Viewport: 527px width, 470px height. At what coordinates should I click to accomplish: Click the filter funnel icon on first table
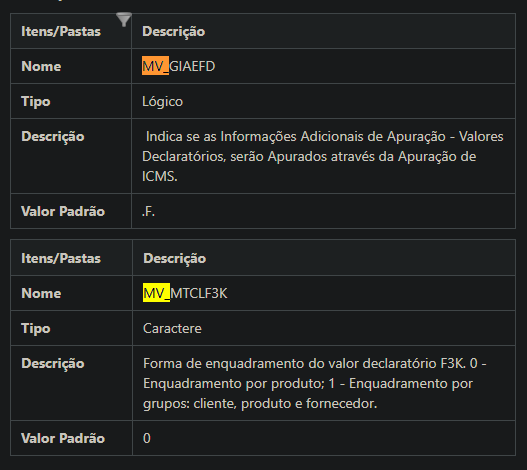click(124, 19)
